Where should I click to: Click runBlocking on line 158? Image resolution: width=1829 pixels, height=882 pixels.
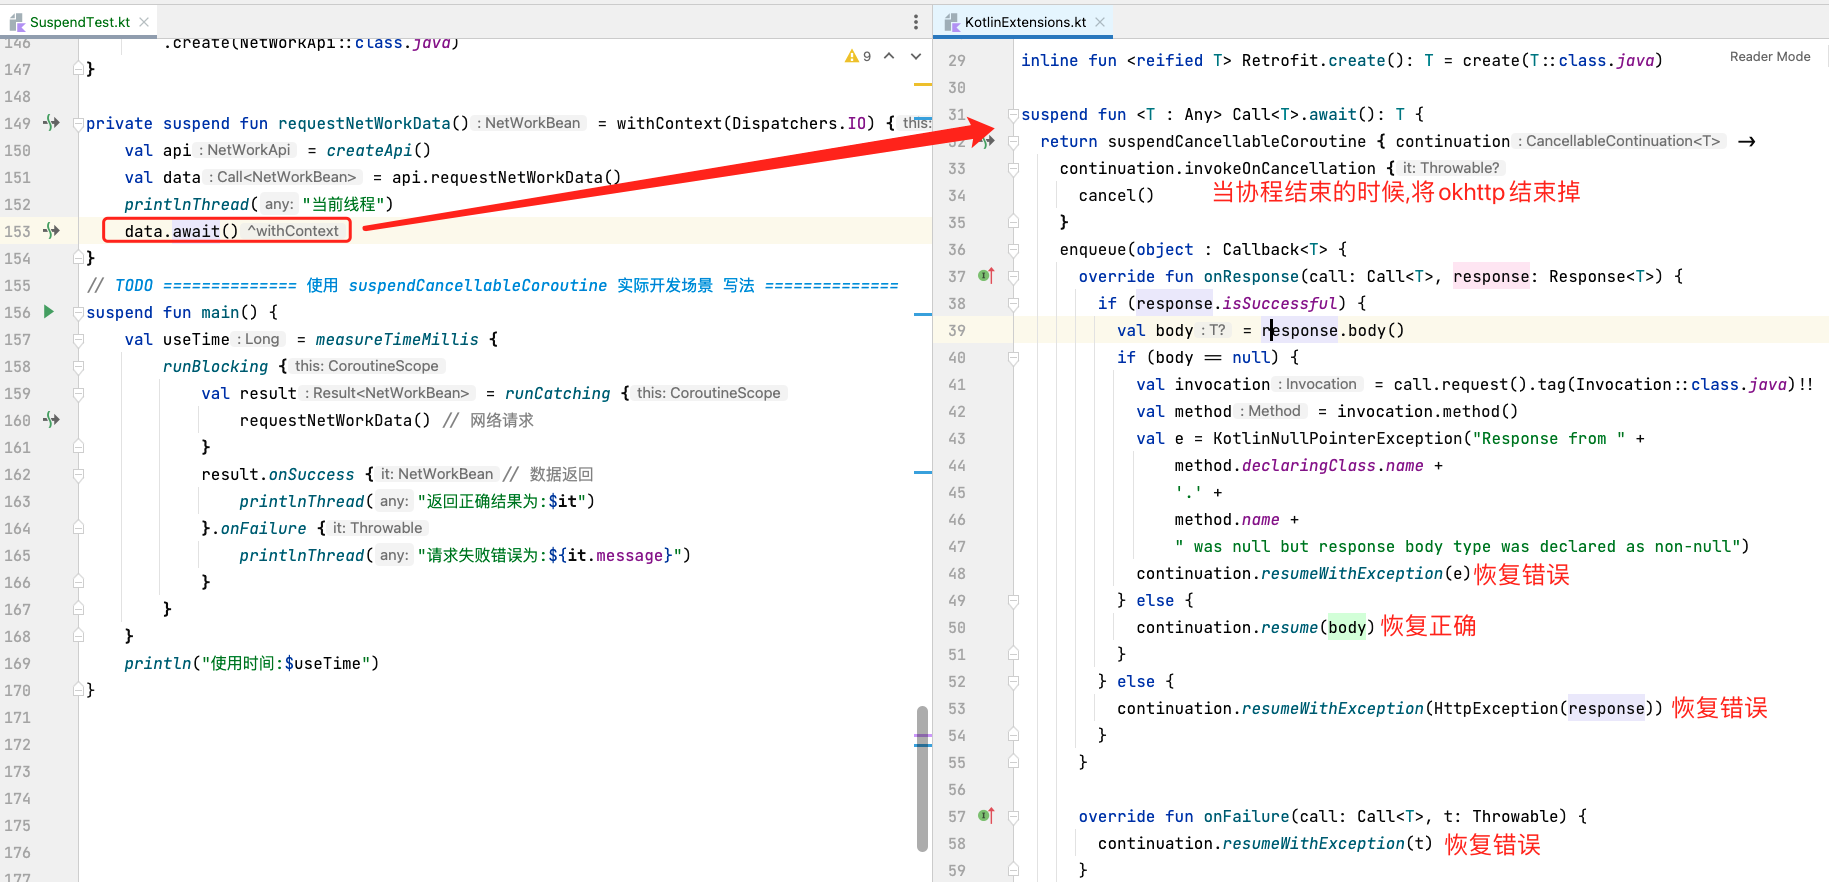[215, 366]
